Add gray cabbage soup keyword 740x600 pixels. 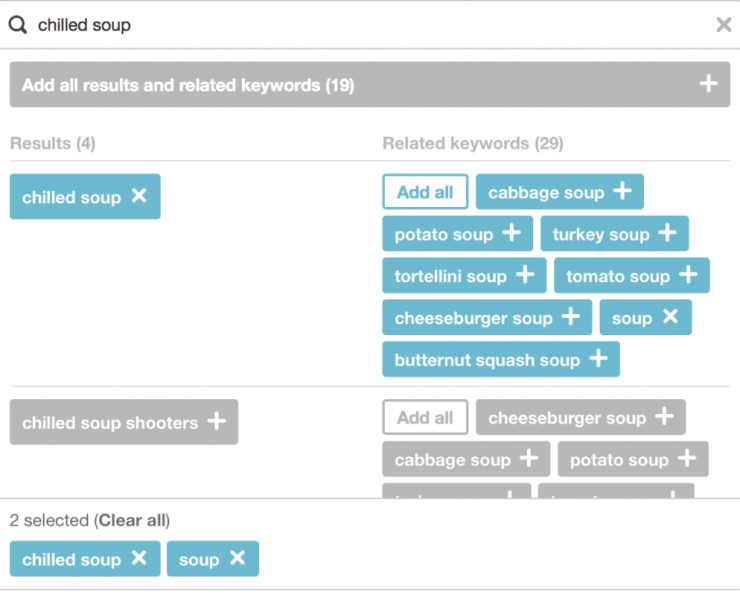tap(466, 459)
